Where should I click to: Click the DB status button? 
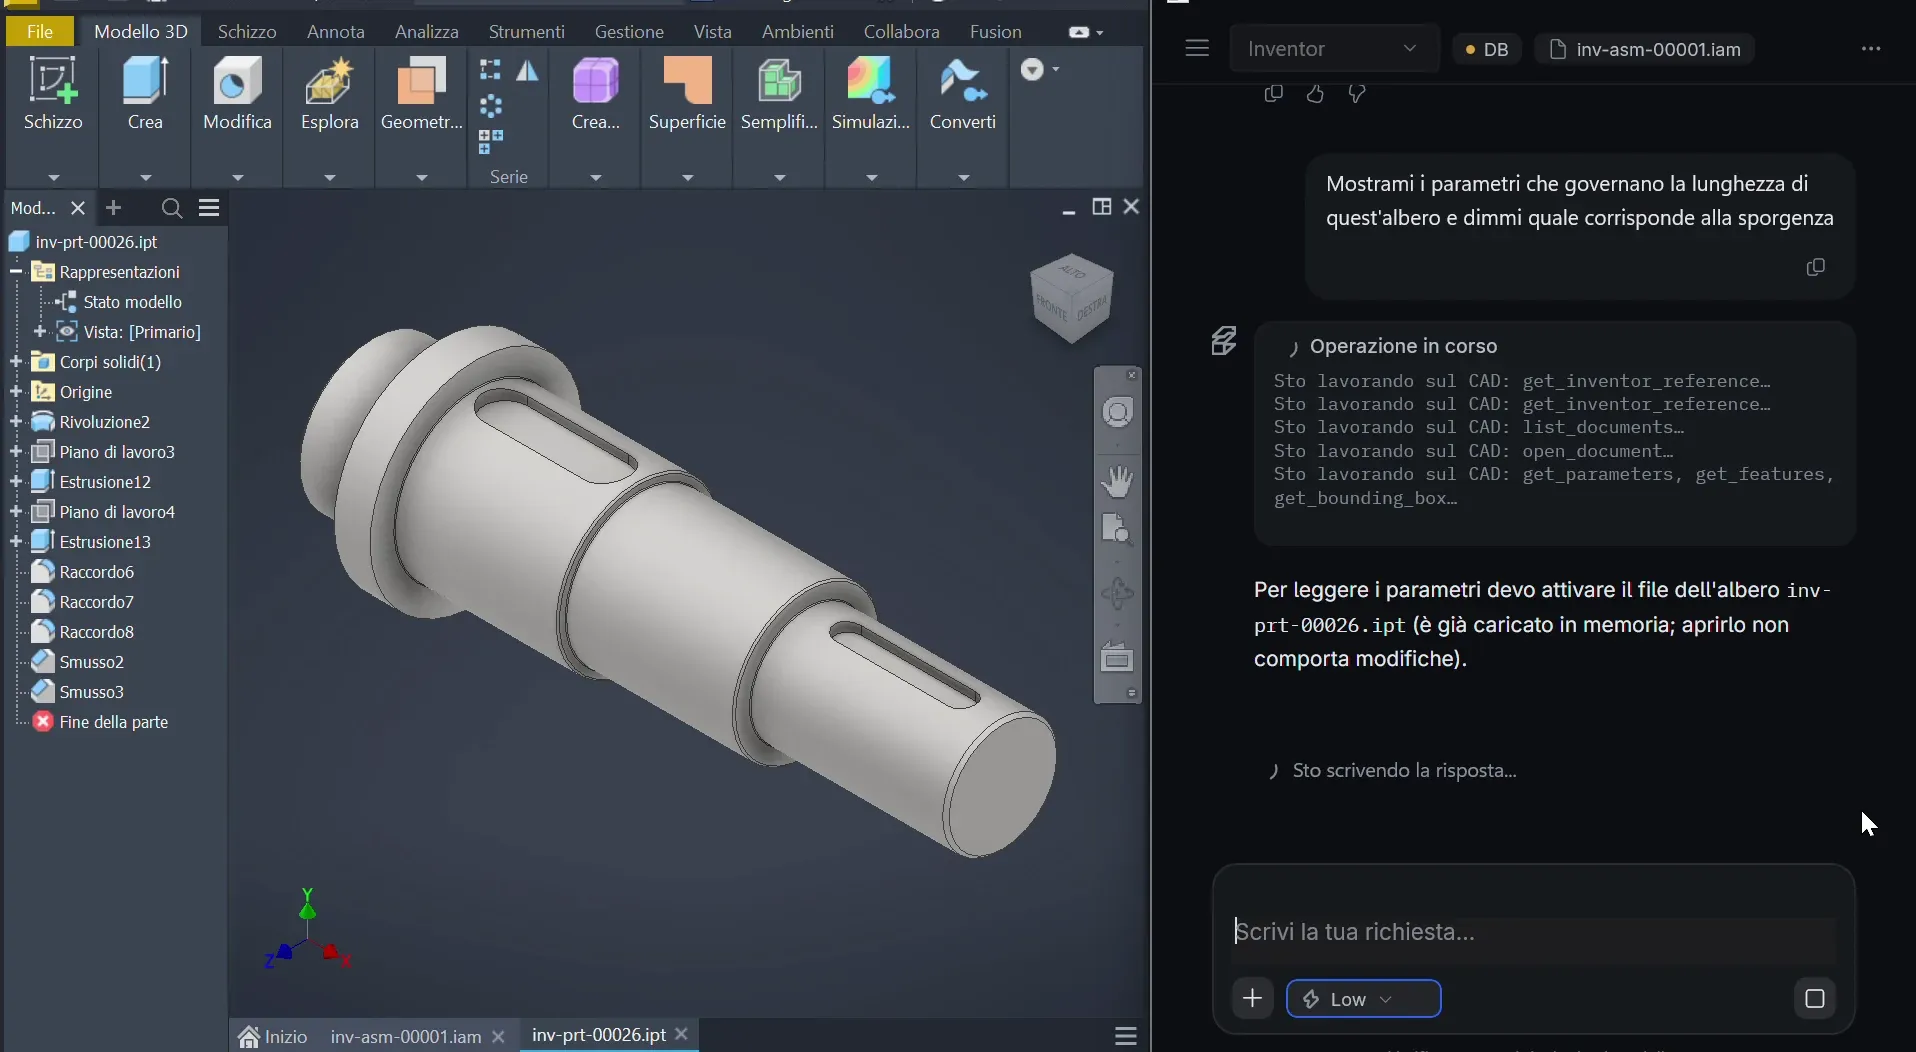click(x=1486, y=49)
